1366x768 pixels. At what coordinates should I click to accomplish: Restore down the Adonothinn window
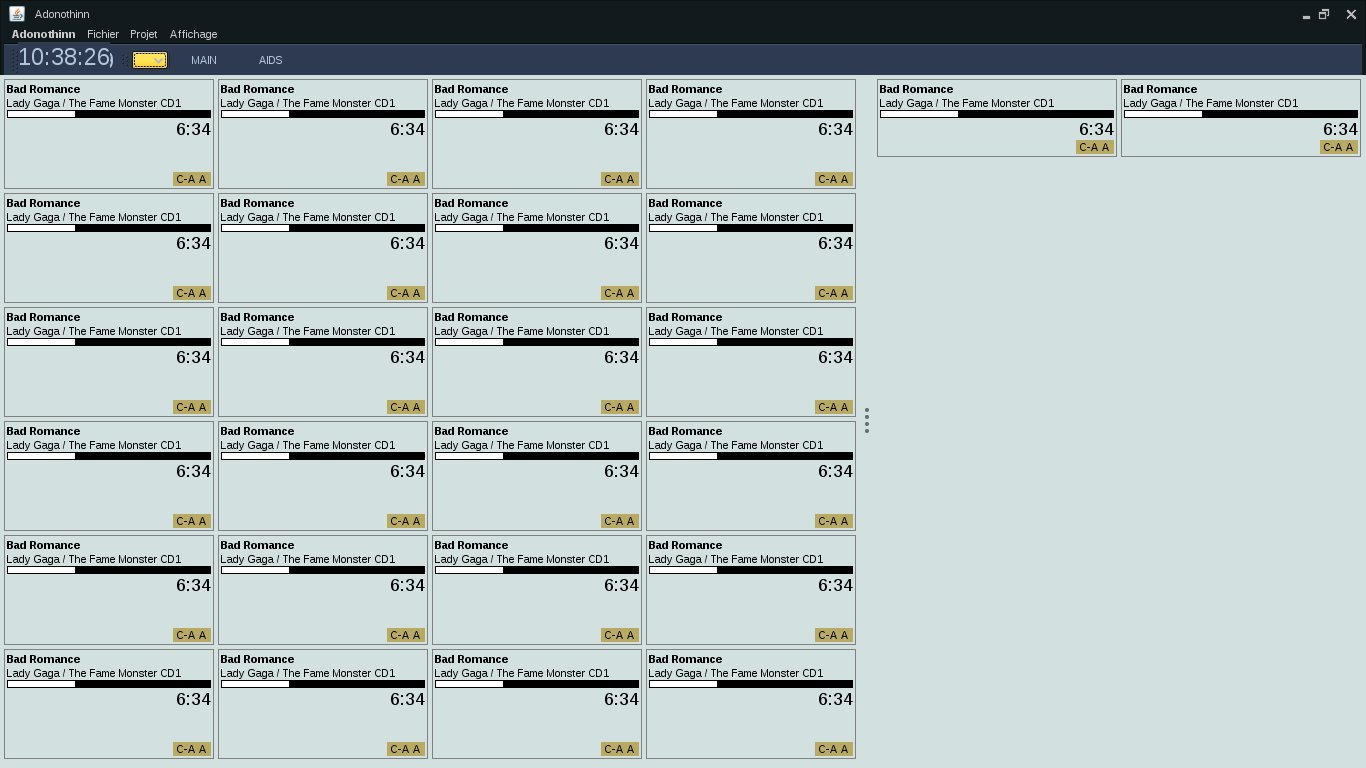(1324, 14)
